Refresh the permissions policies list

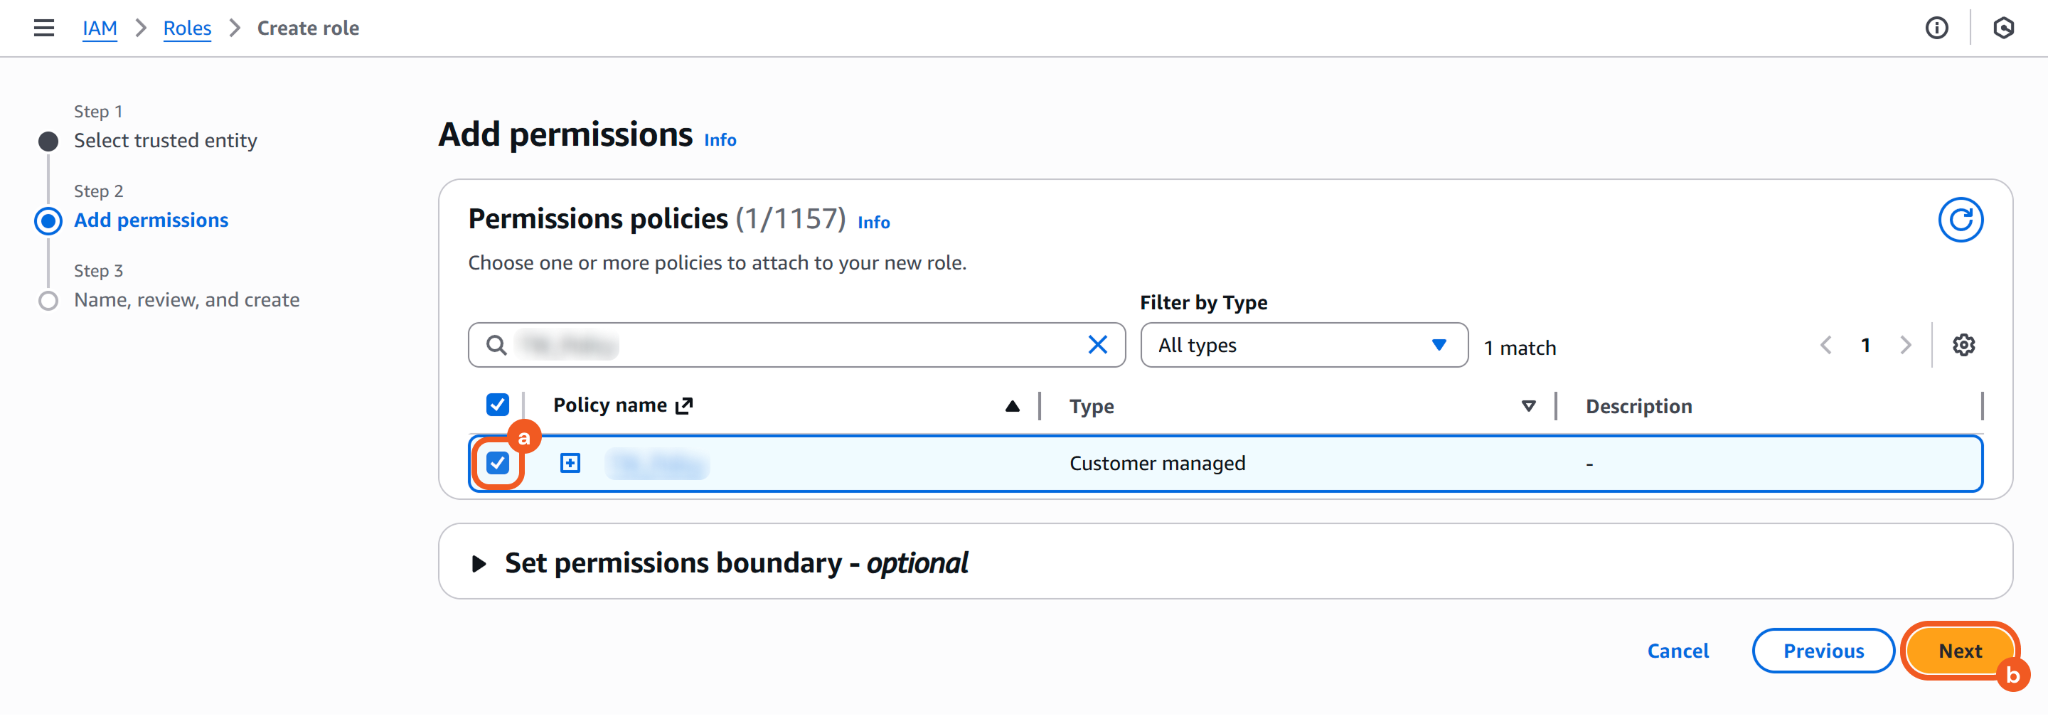tap(1960, 220)
